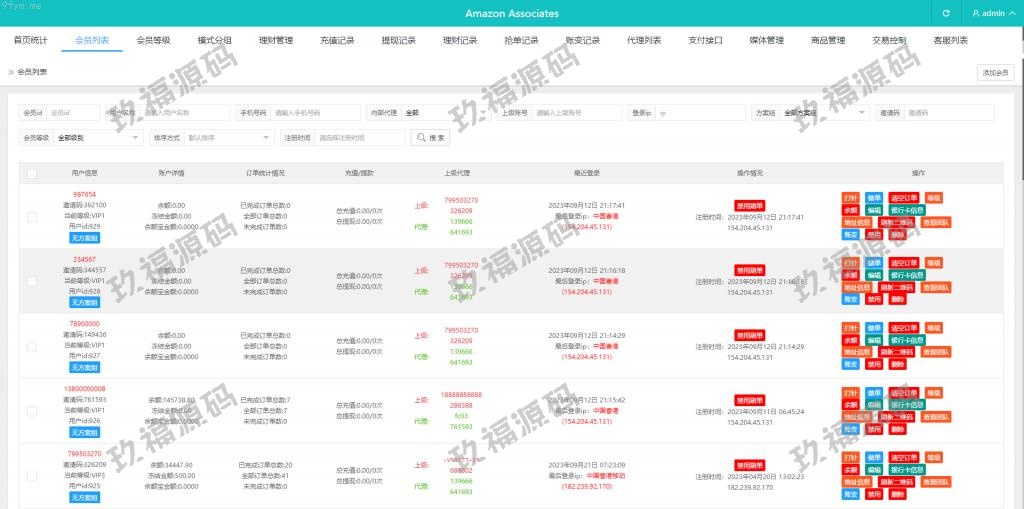Click 编辑 button for user 987654
Image resolution: width=1024 pixels, height=509 pixels.
coord(874,210)
